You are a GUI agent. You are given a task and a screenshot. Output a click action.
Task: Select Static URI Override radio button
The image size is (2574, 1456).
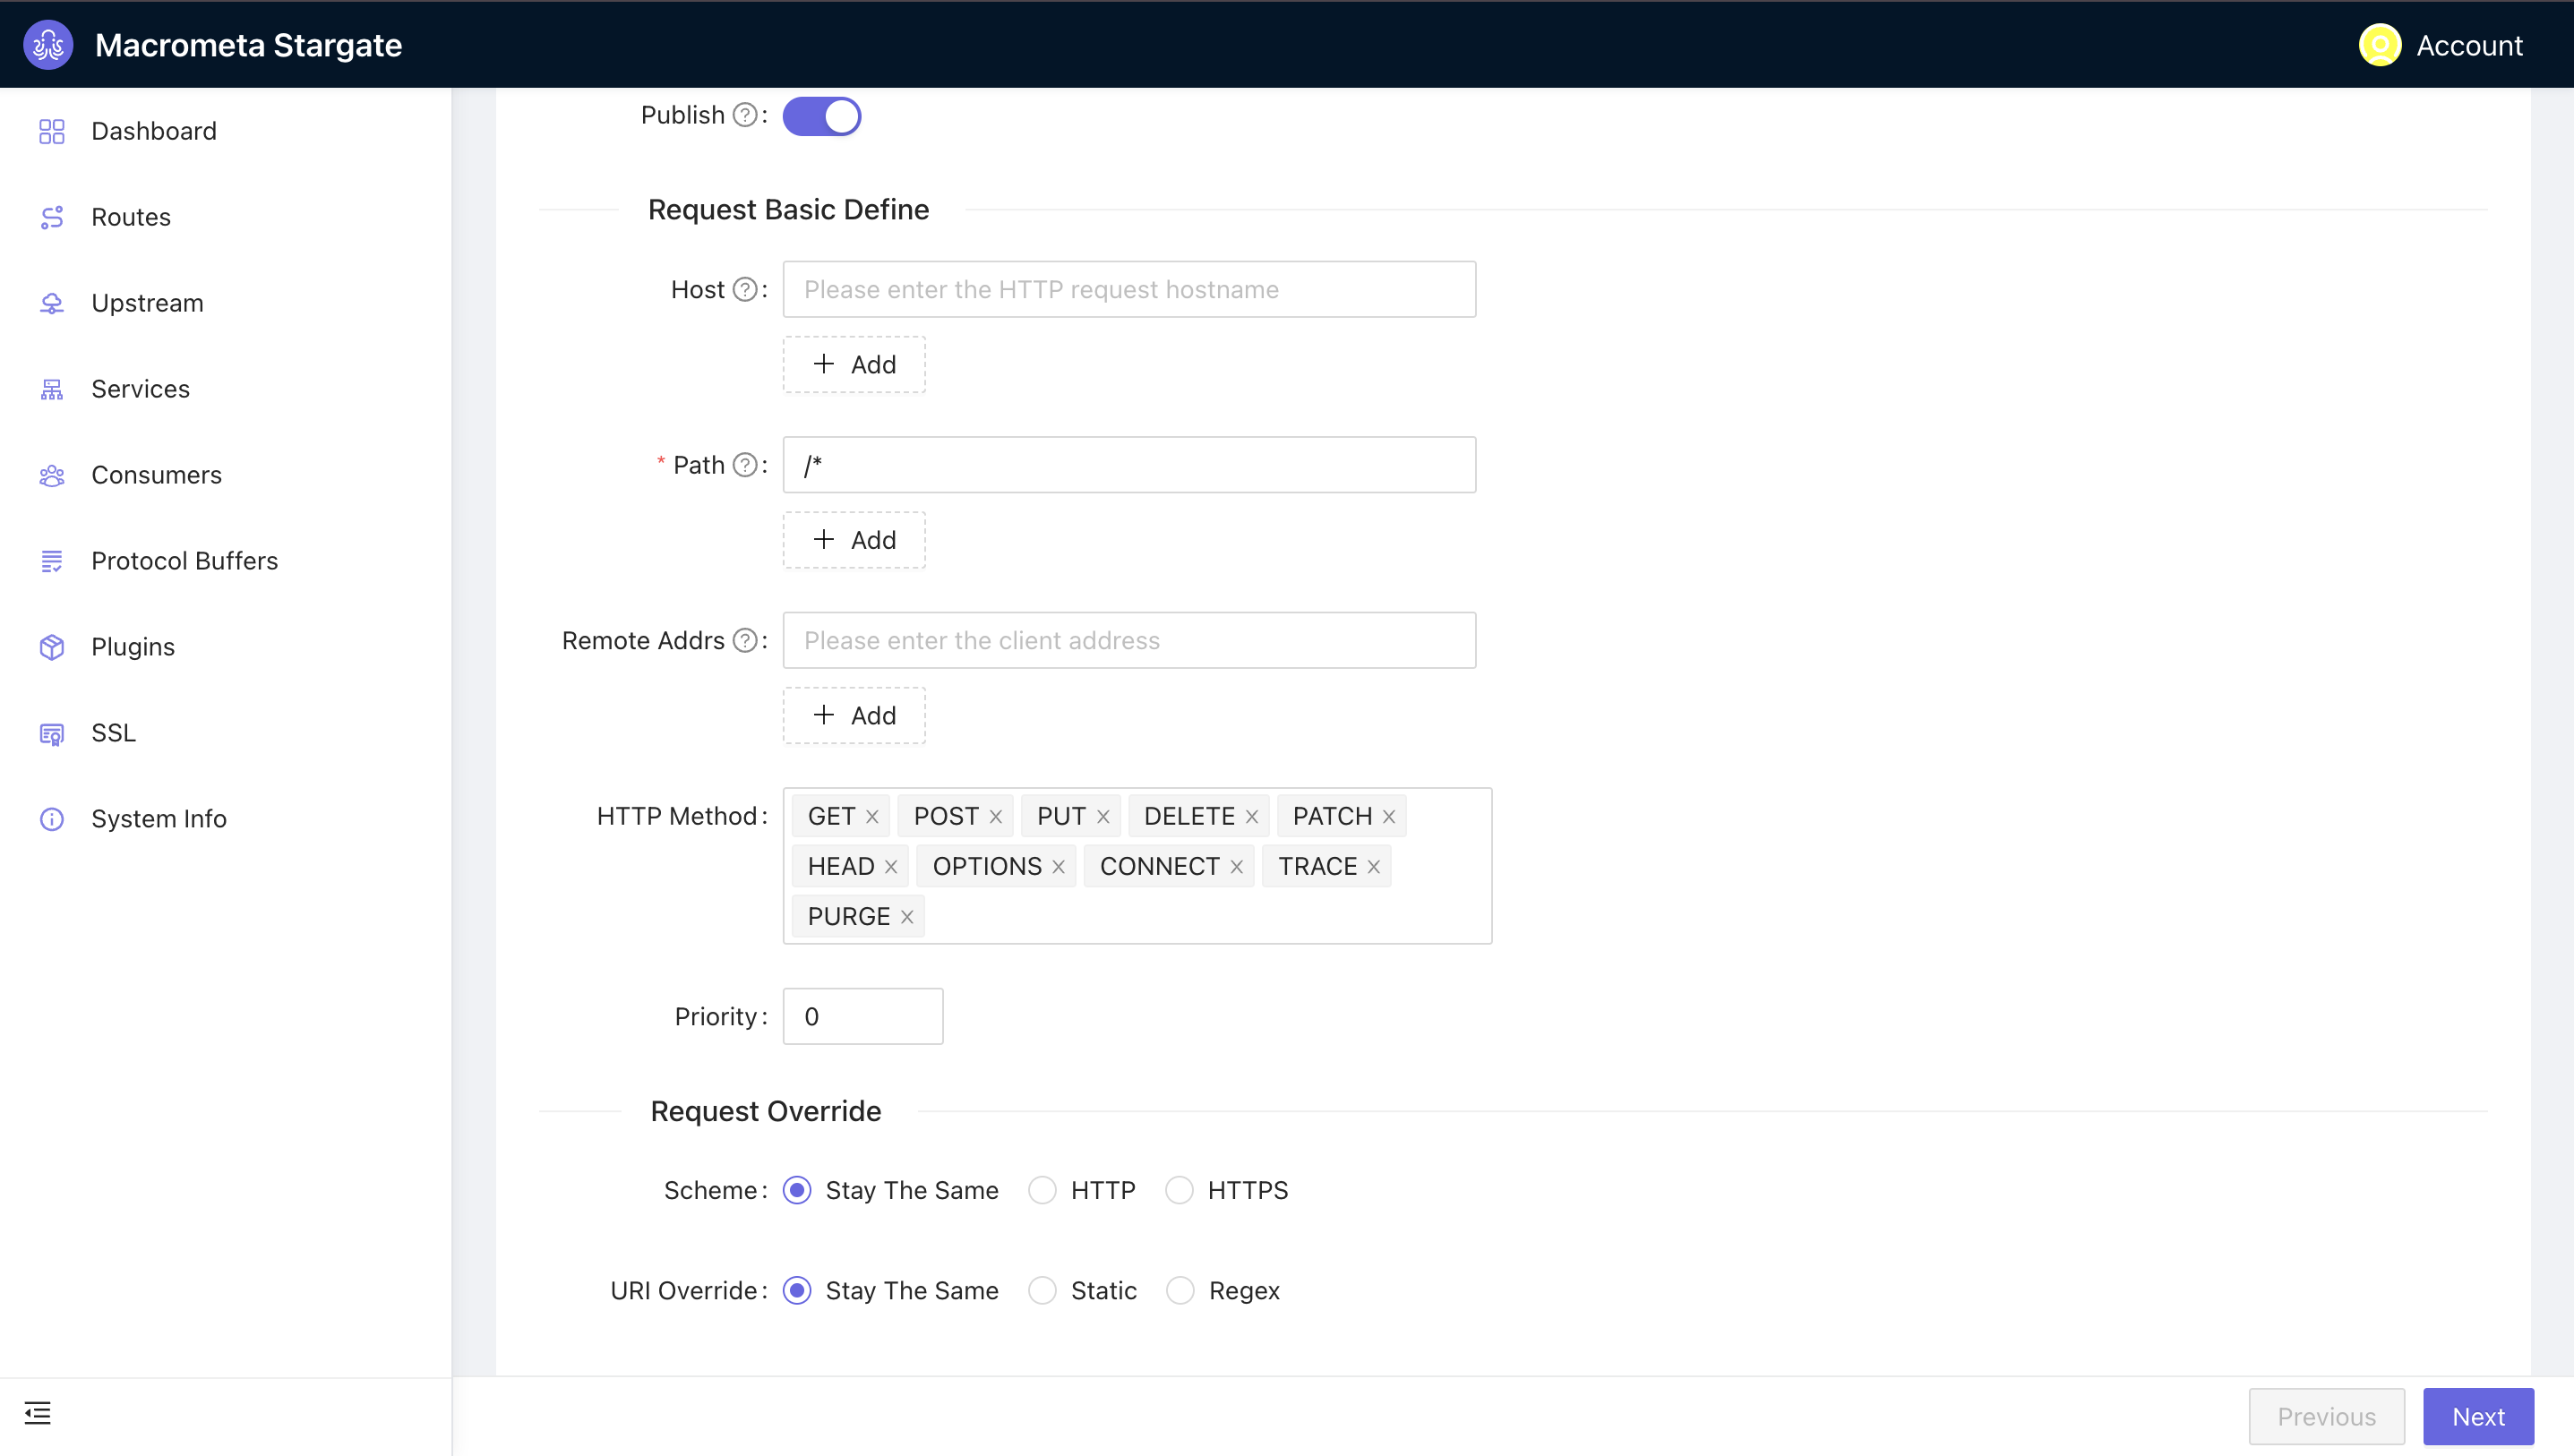(1042, 1290)
